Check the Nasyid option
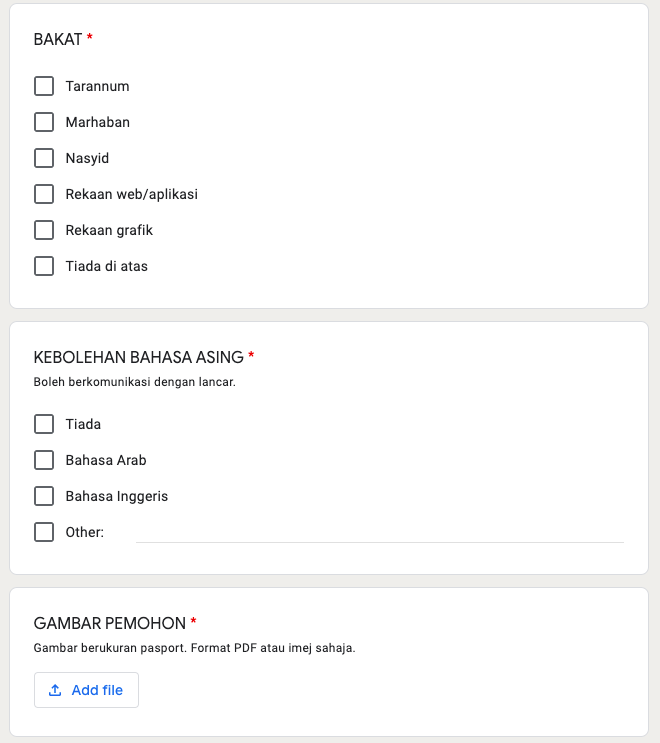Image resolution: width=660 pixels, height=743 pixels. pos(44,158)
